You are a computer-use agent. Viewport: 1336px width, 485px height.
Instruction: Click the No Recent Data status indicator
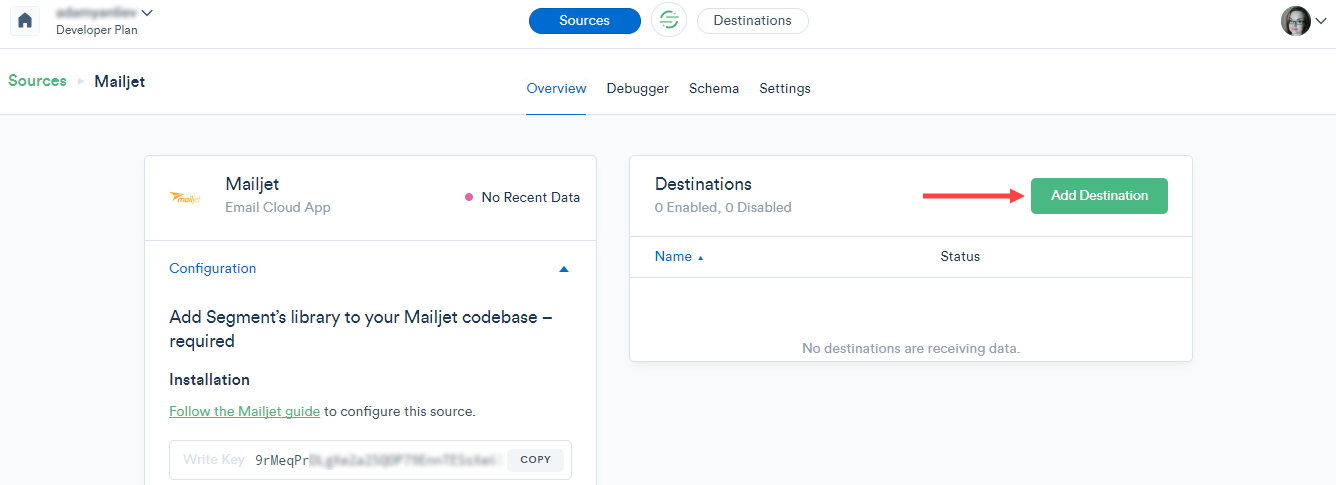(x=522, y=197)
